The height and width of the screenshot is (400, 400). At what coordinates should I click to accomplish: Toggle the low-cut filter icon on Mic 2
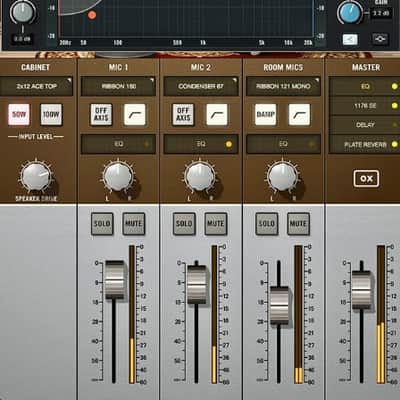click(217, 114)
